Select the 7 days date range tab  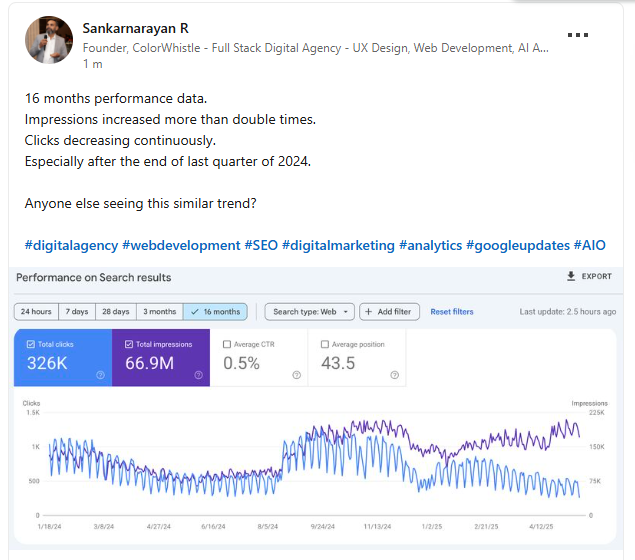77,312
